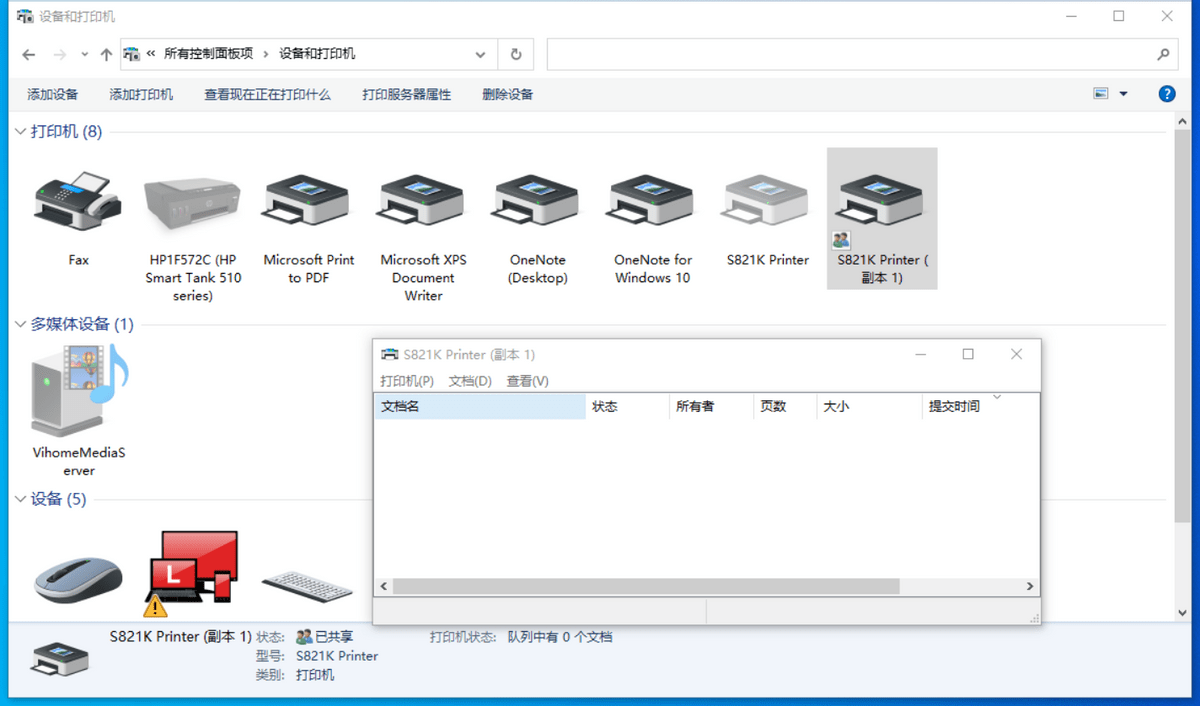
Task: Click the print queue horizontal scrollbar thumb
Action: [646, 587]
